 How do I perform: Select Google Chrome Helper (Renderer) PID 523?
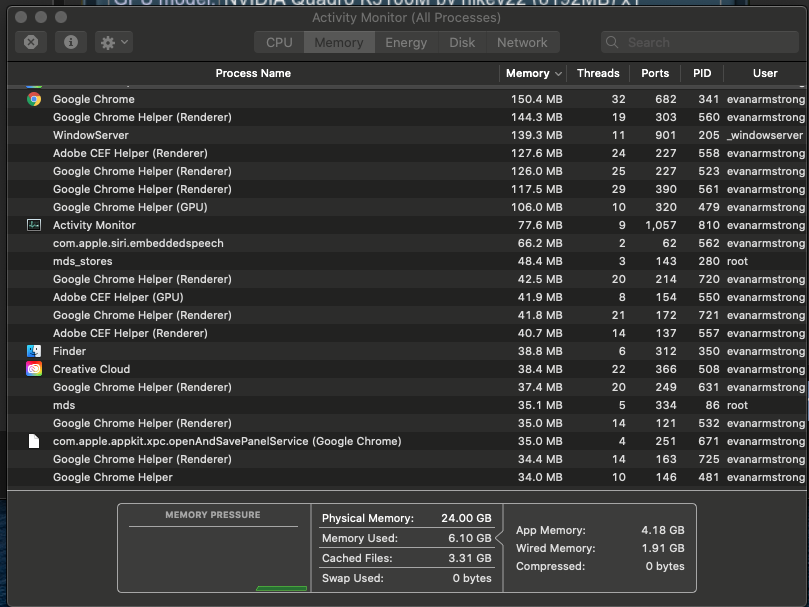[x=407, y=171]
